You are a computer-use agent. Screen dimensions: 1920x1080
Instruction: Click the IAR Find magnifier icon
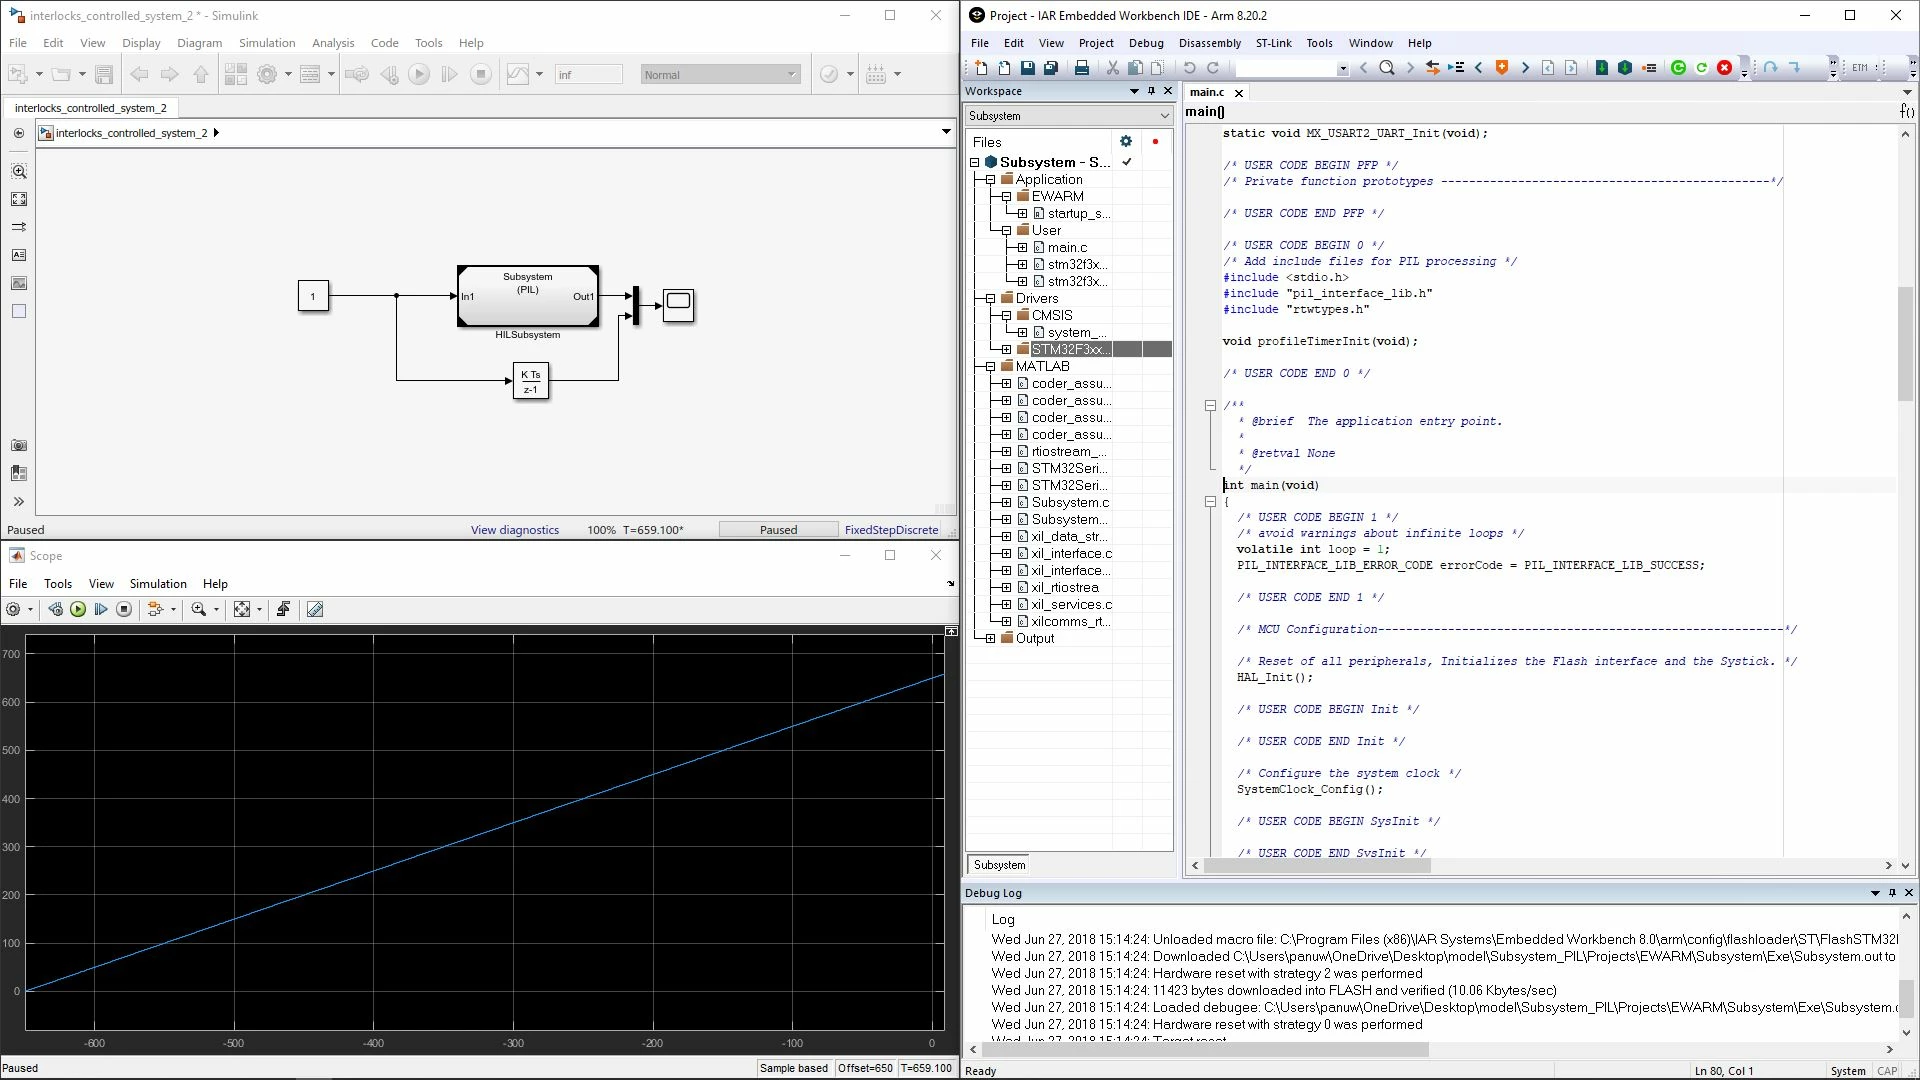pyautogui.click(x=1386, y=68)
